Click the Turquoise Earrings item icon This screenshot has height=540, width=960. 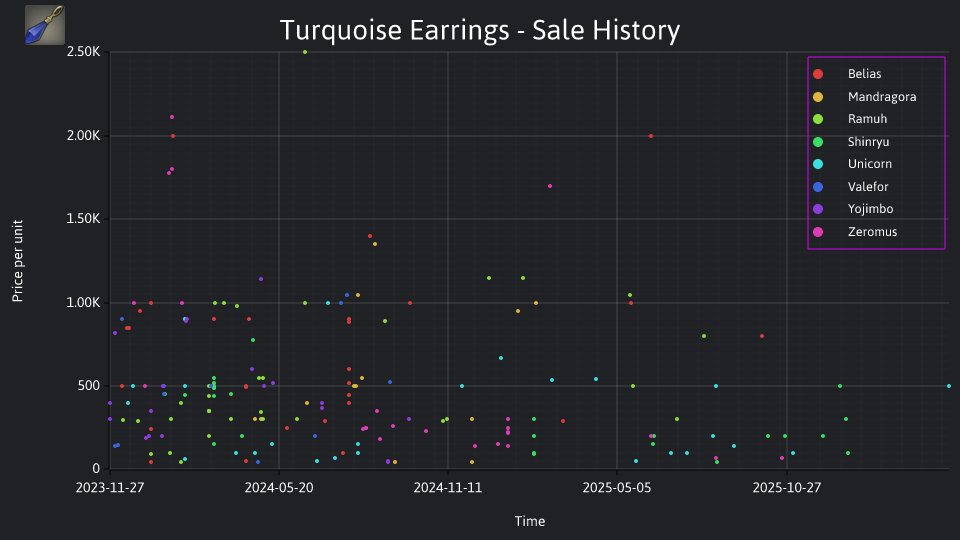click(x=45, y=25)
